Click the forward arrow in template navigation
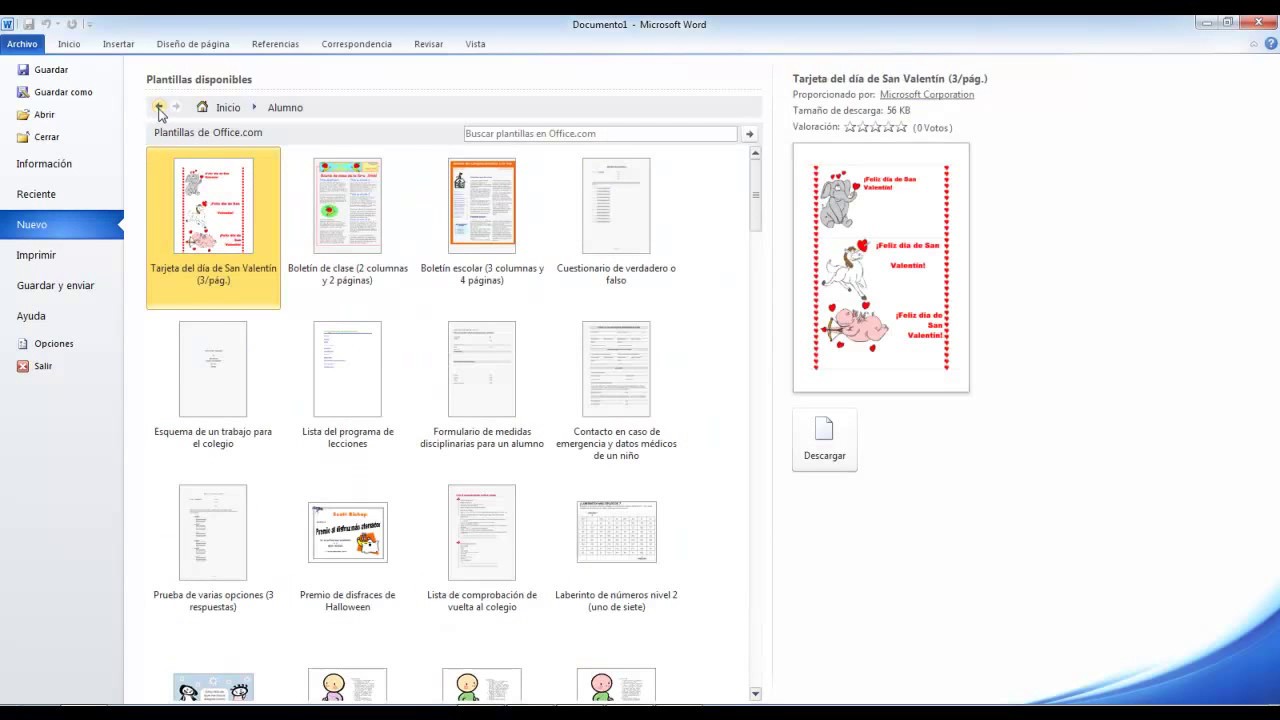1280x720 pixels. tap(176, 107)
